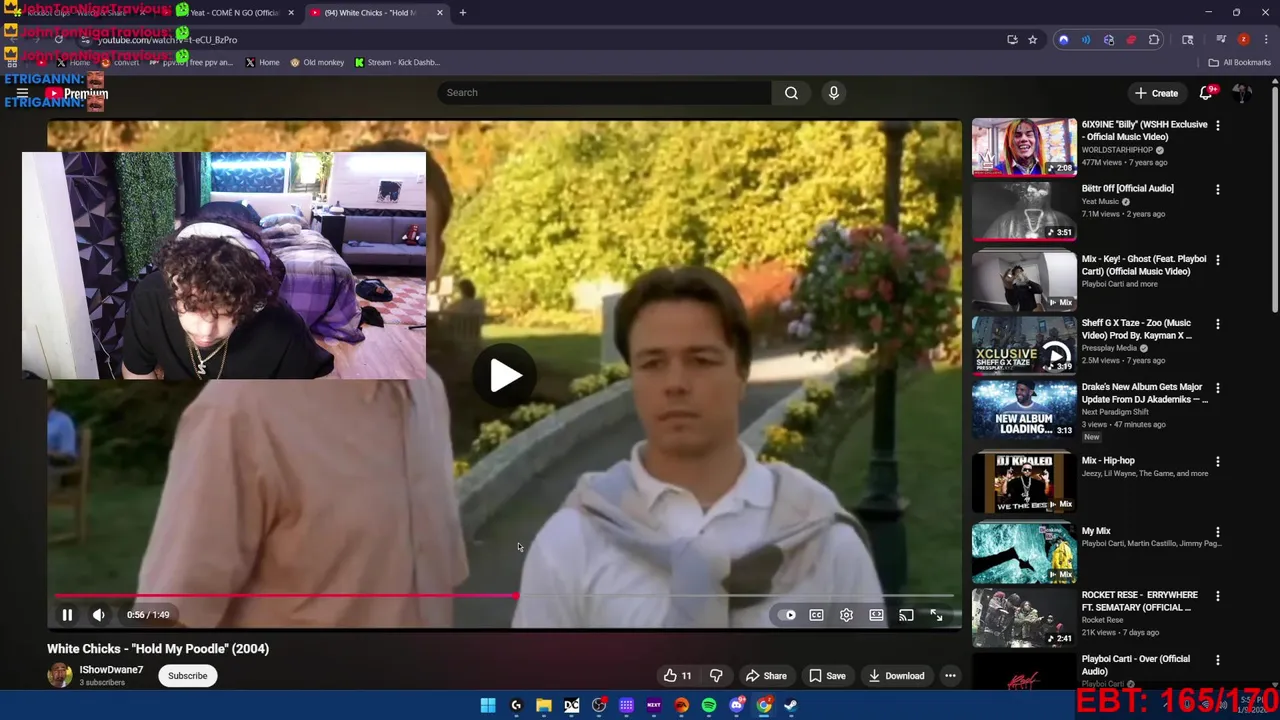Open the free ppv bookmark

click(x=190, y=62)
